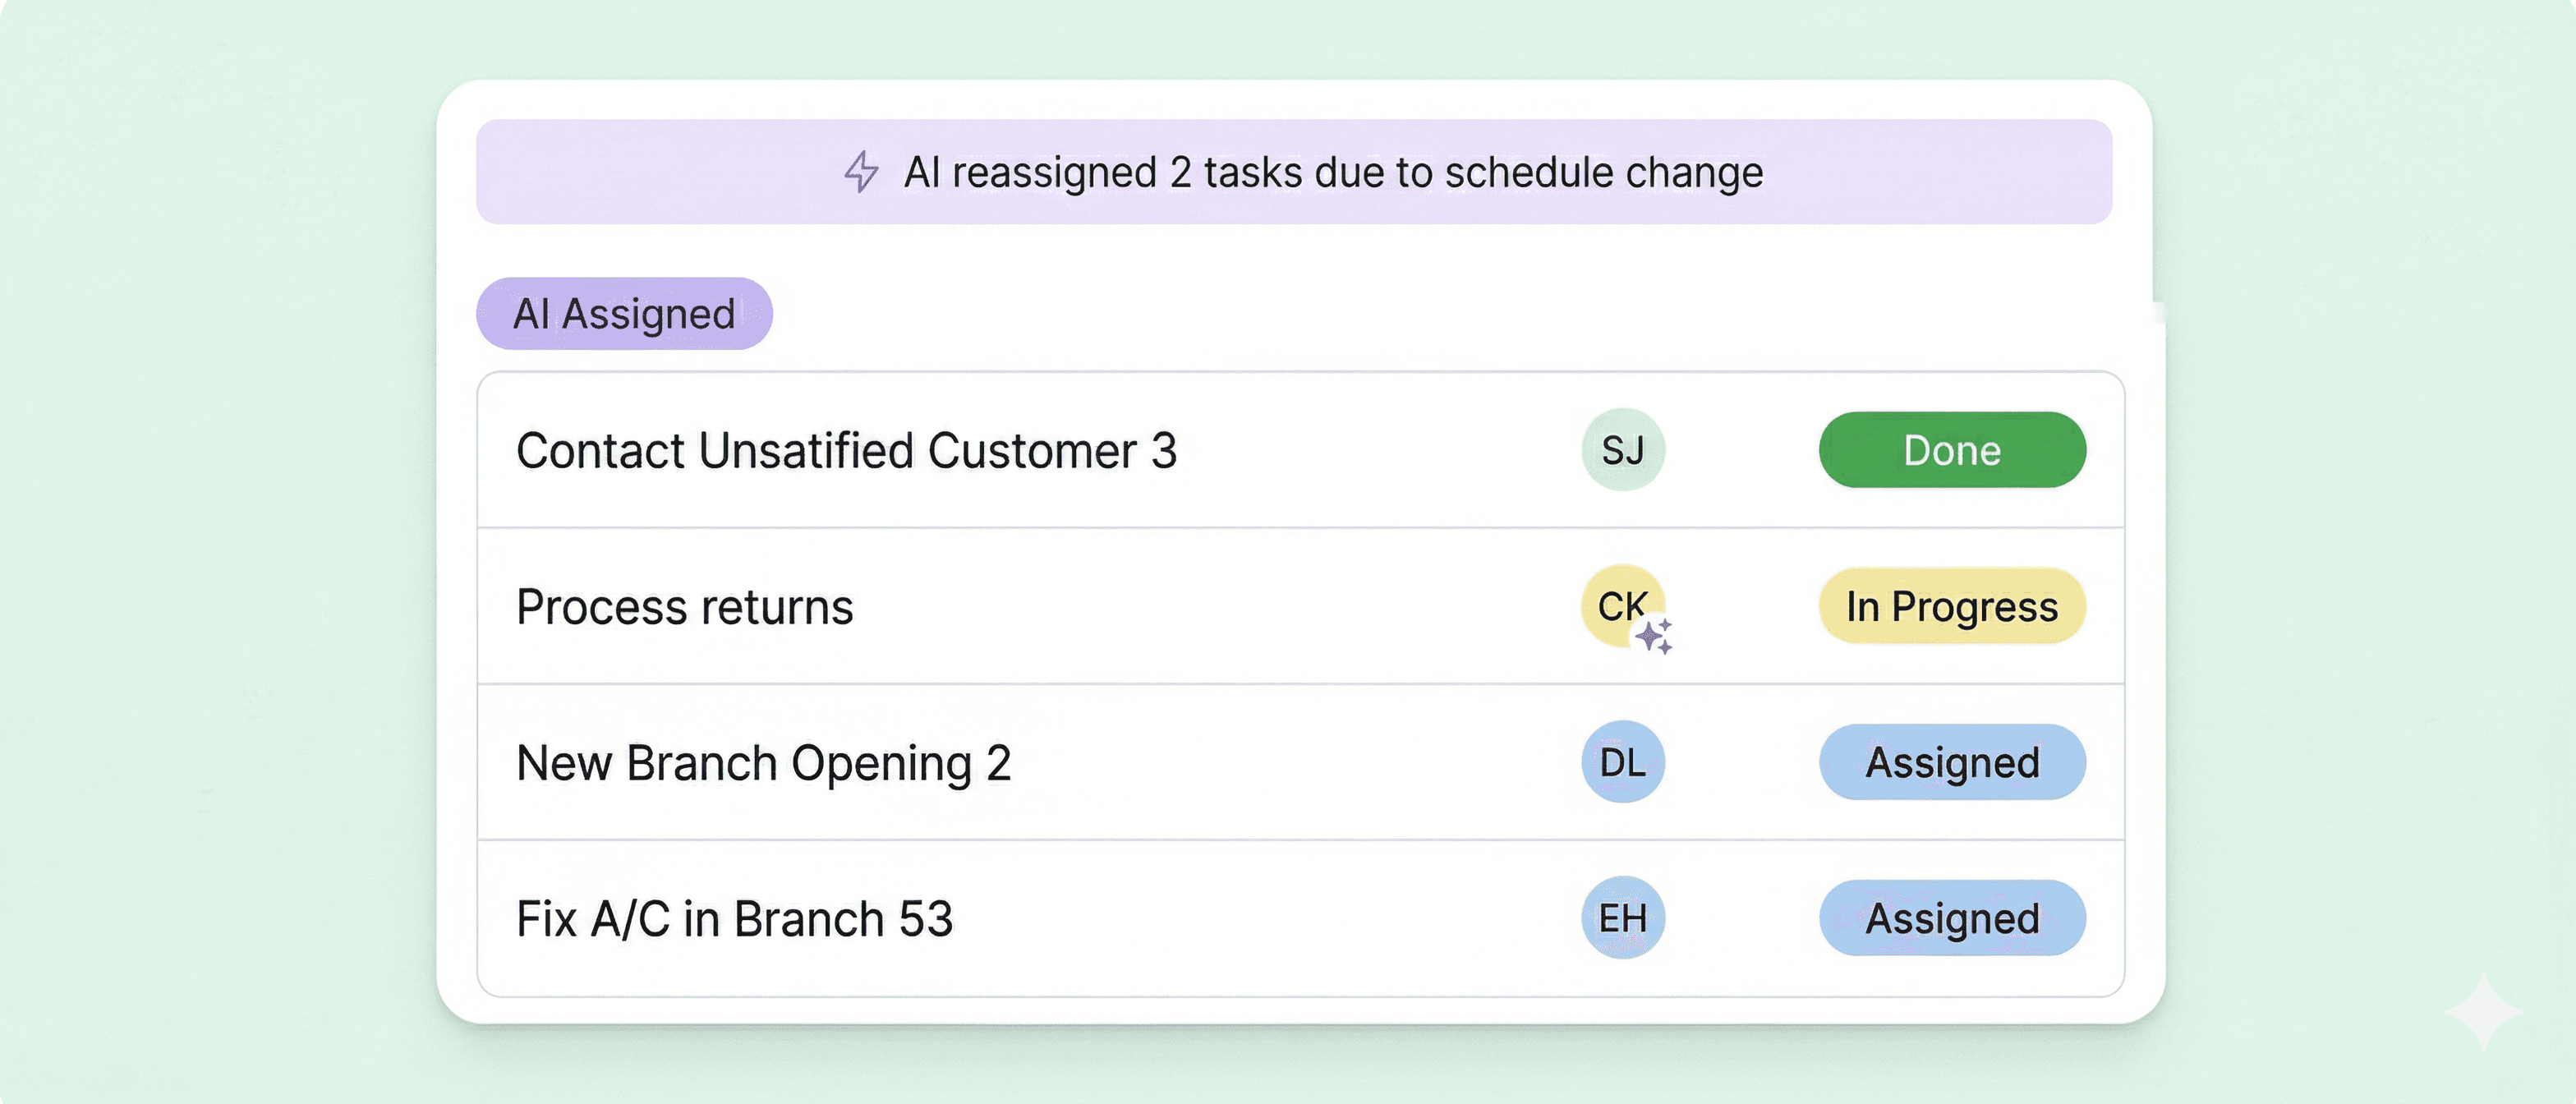The width and height of the screenshot is (2576, 1104).
Task: Click the lightning bolt icon in banner
Action: coord(861,172)
